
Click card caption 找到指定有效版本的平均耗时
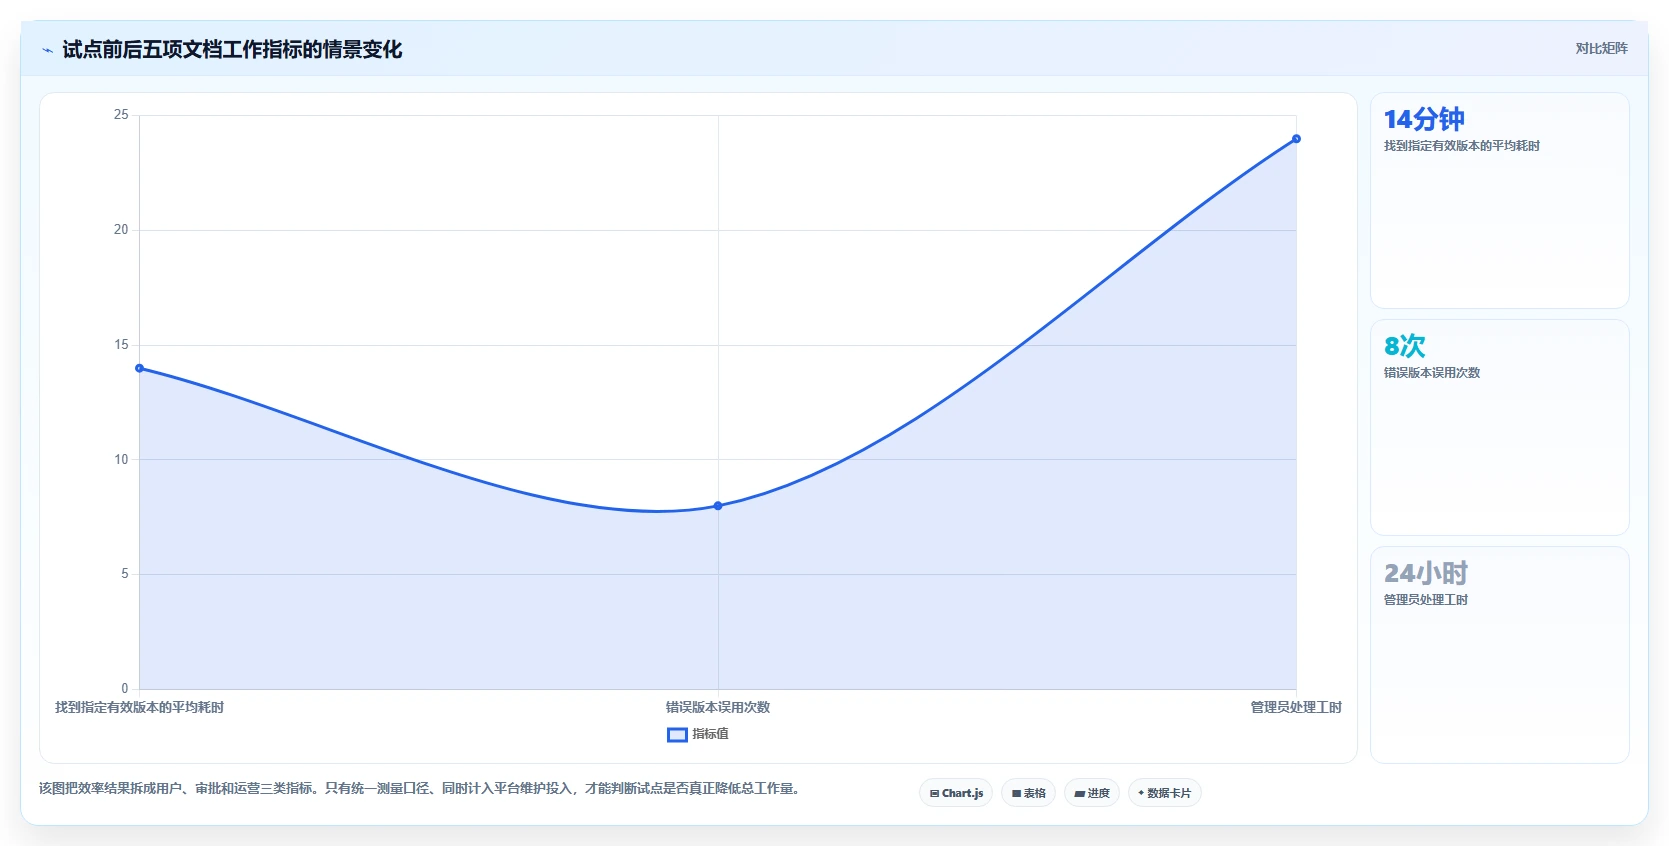(x=1461, y=146)
